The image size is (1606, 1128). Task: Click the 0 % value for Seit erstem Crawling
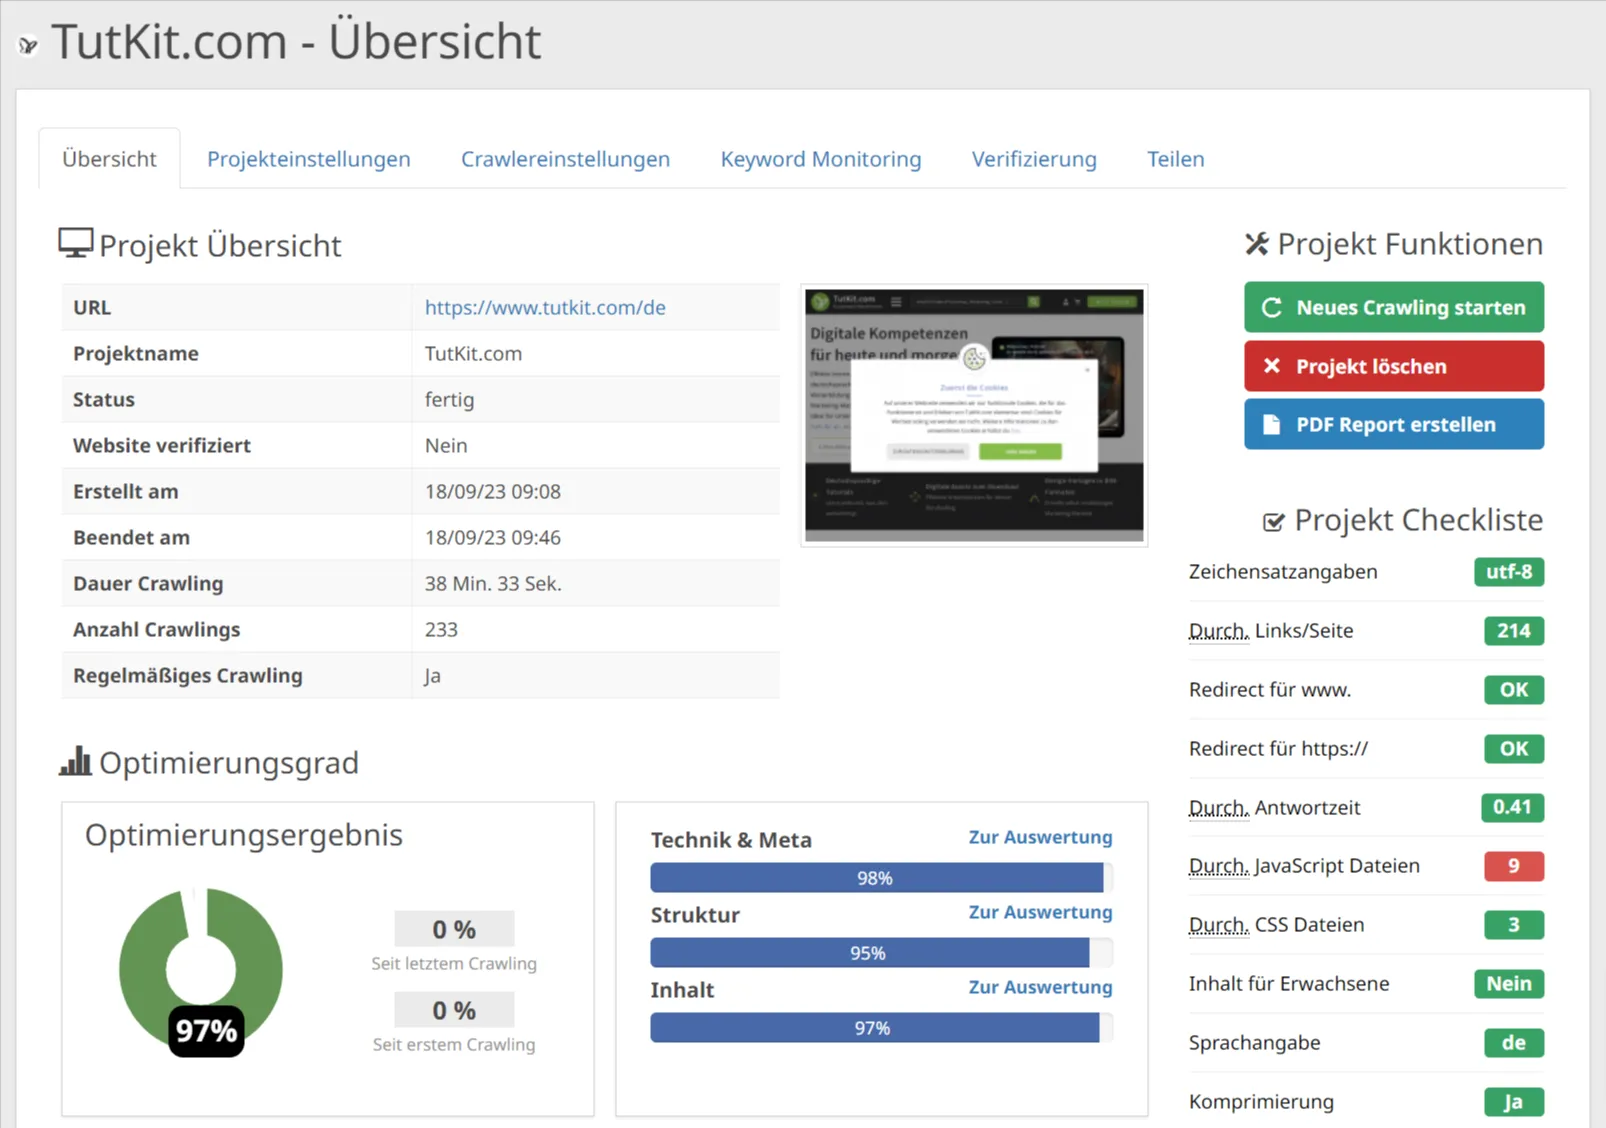click(454, 1010)
